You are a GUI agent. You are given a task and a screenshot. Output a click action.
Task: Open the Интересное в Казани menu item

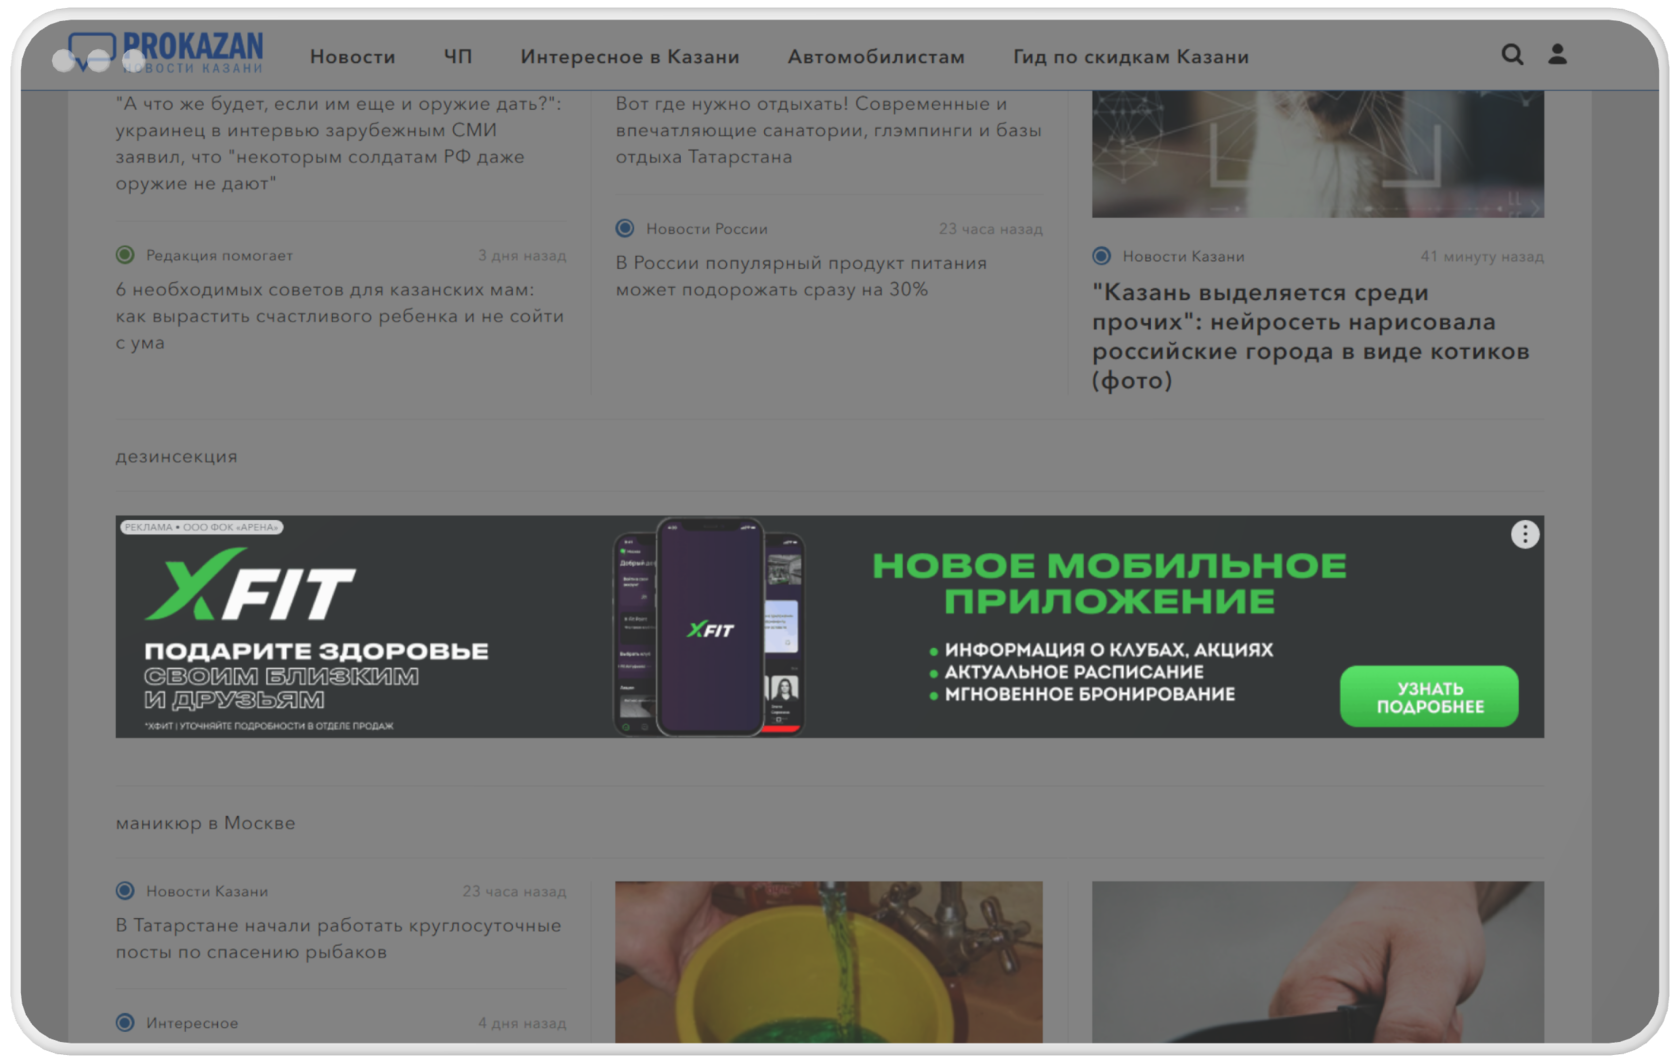click(630, 57)
